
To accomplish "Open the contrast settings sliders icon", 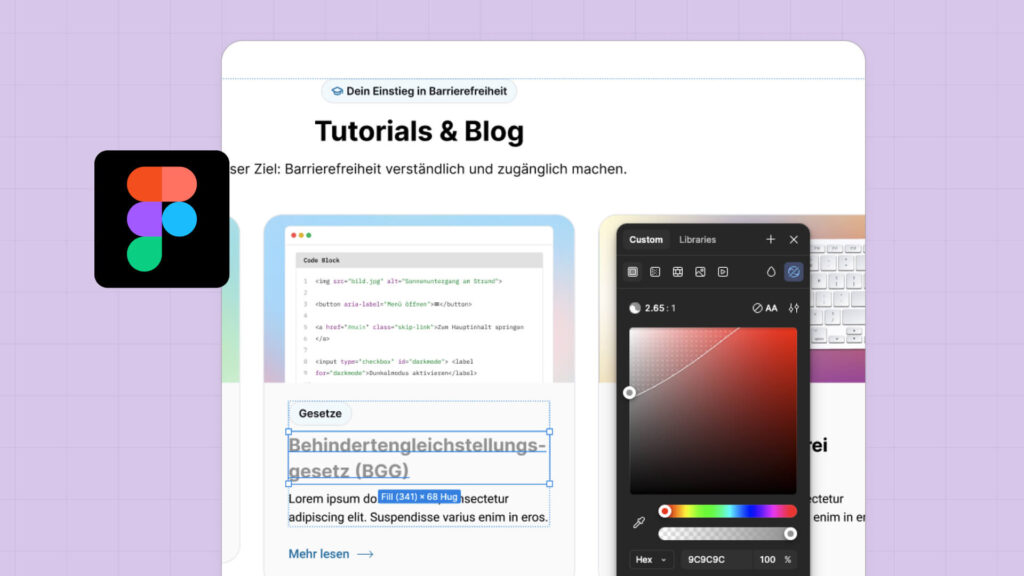I will (x=794, y=308).
